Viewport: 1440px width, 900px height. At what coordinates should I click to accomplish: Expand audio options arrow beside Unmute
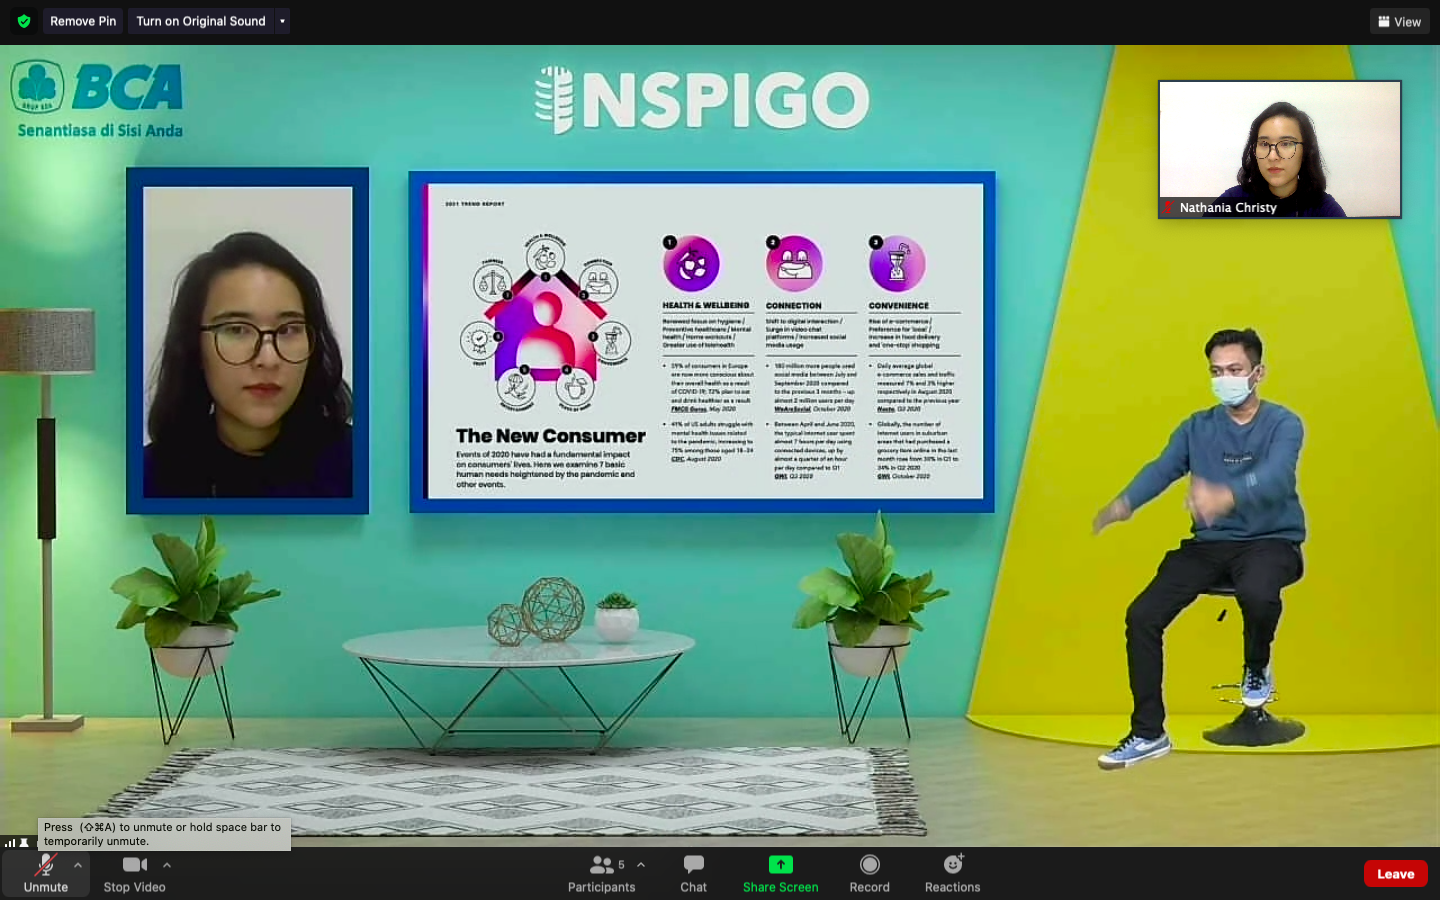pyautogui.click(x=78, y=865)
